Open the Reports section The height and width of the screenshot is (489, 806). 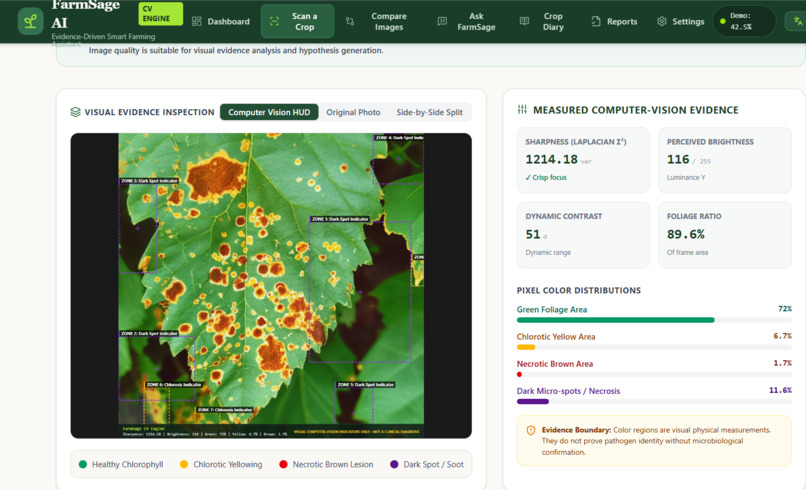pyautogui.click(x=614, y=22)
